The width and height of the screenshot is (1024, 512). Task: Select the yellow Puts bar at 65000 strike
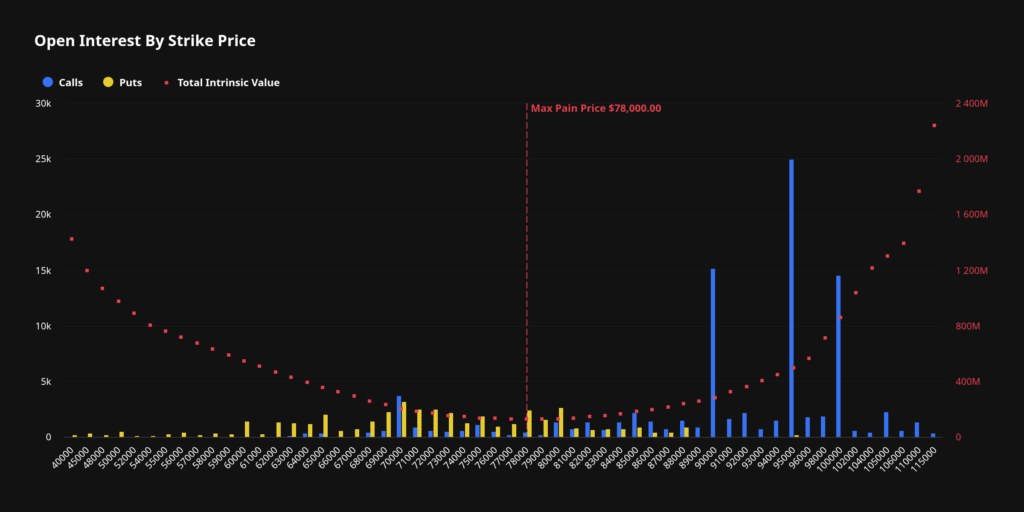325,426
